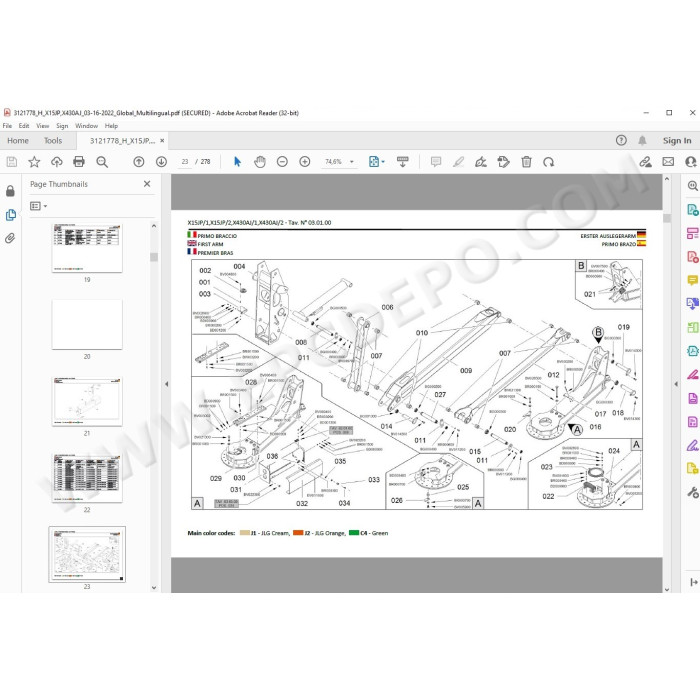The width and height of the screenshot is (700, 700).
Task: Upload the file to the cloud
Action: tap(57, 162)
